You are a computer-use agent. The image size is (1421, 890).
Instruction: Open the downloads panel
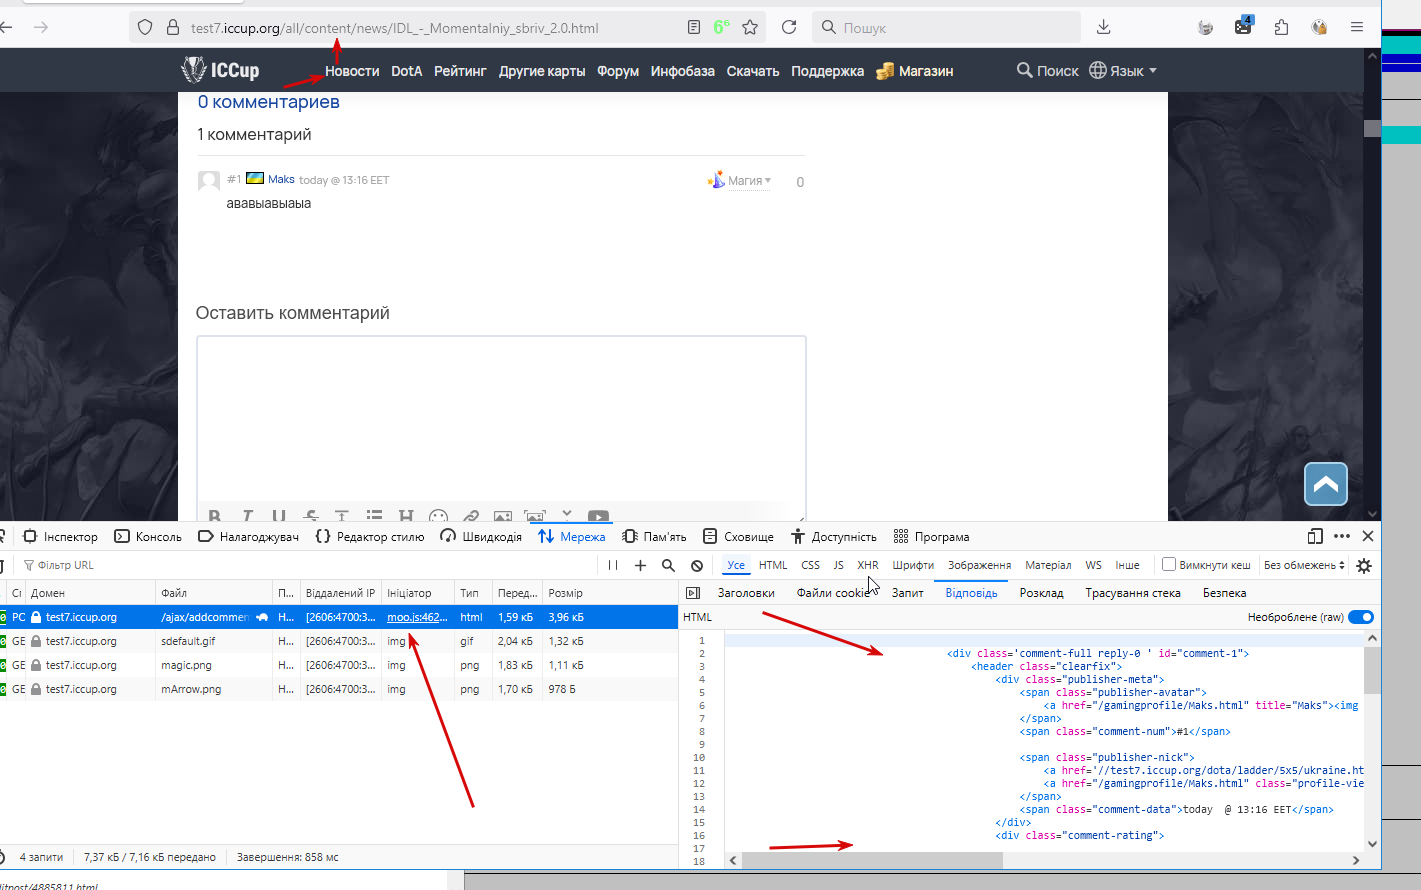click(1104, 28)
